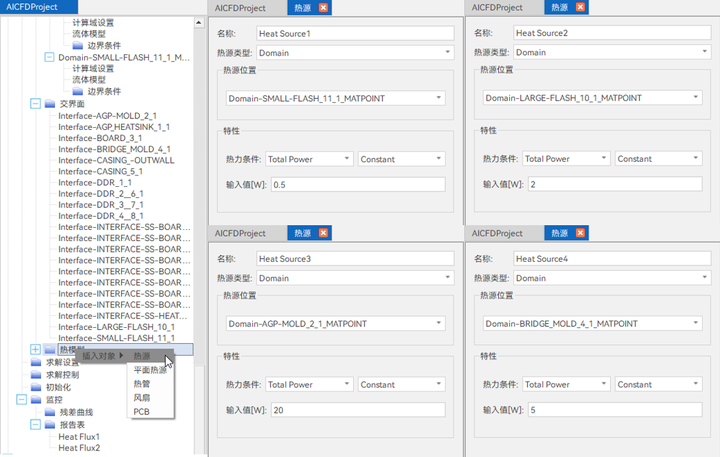Image resolution: width=720 pixels, height=457 pixels.
Task: Collapse the 交界面 tree node
Action: [x=35, y=103]
